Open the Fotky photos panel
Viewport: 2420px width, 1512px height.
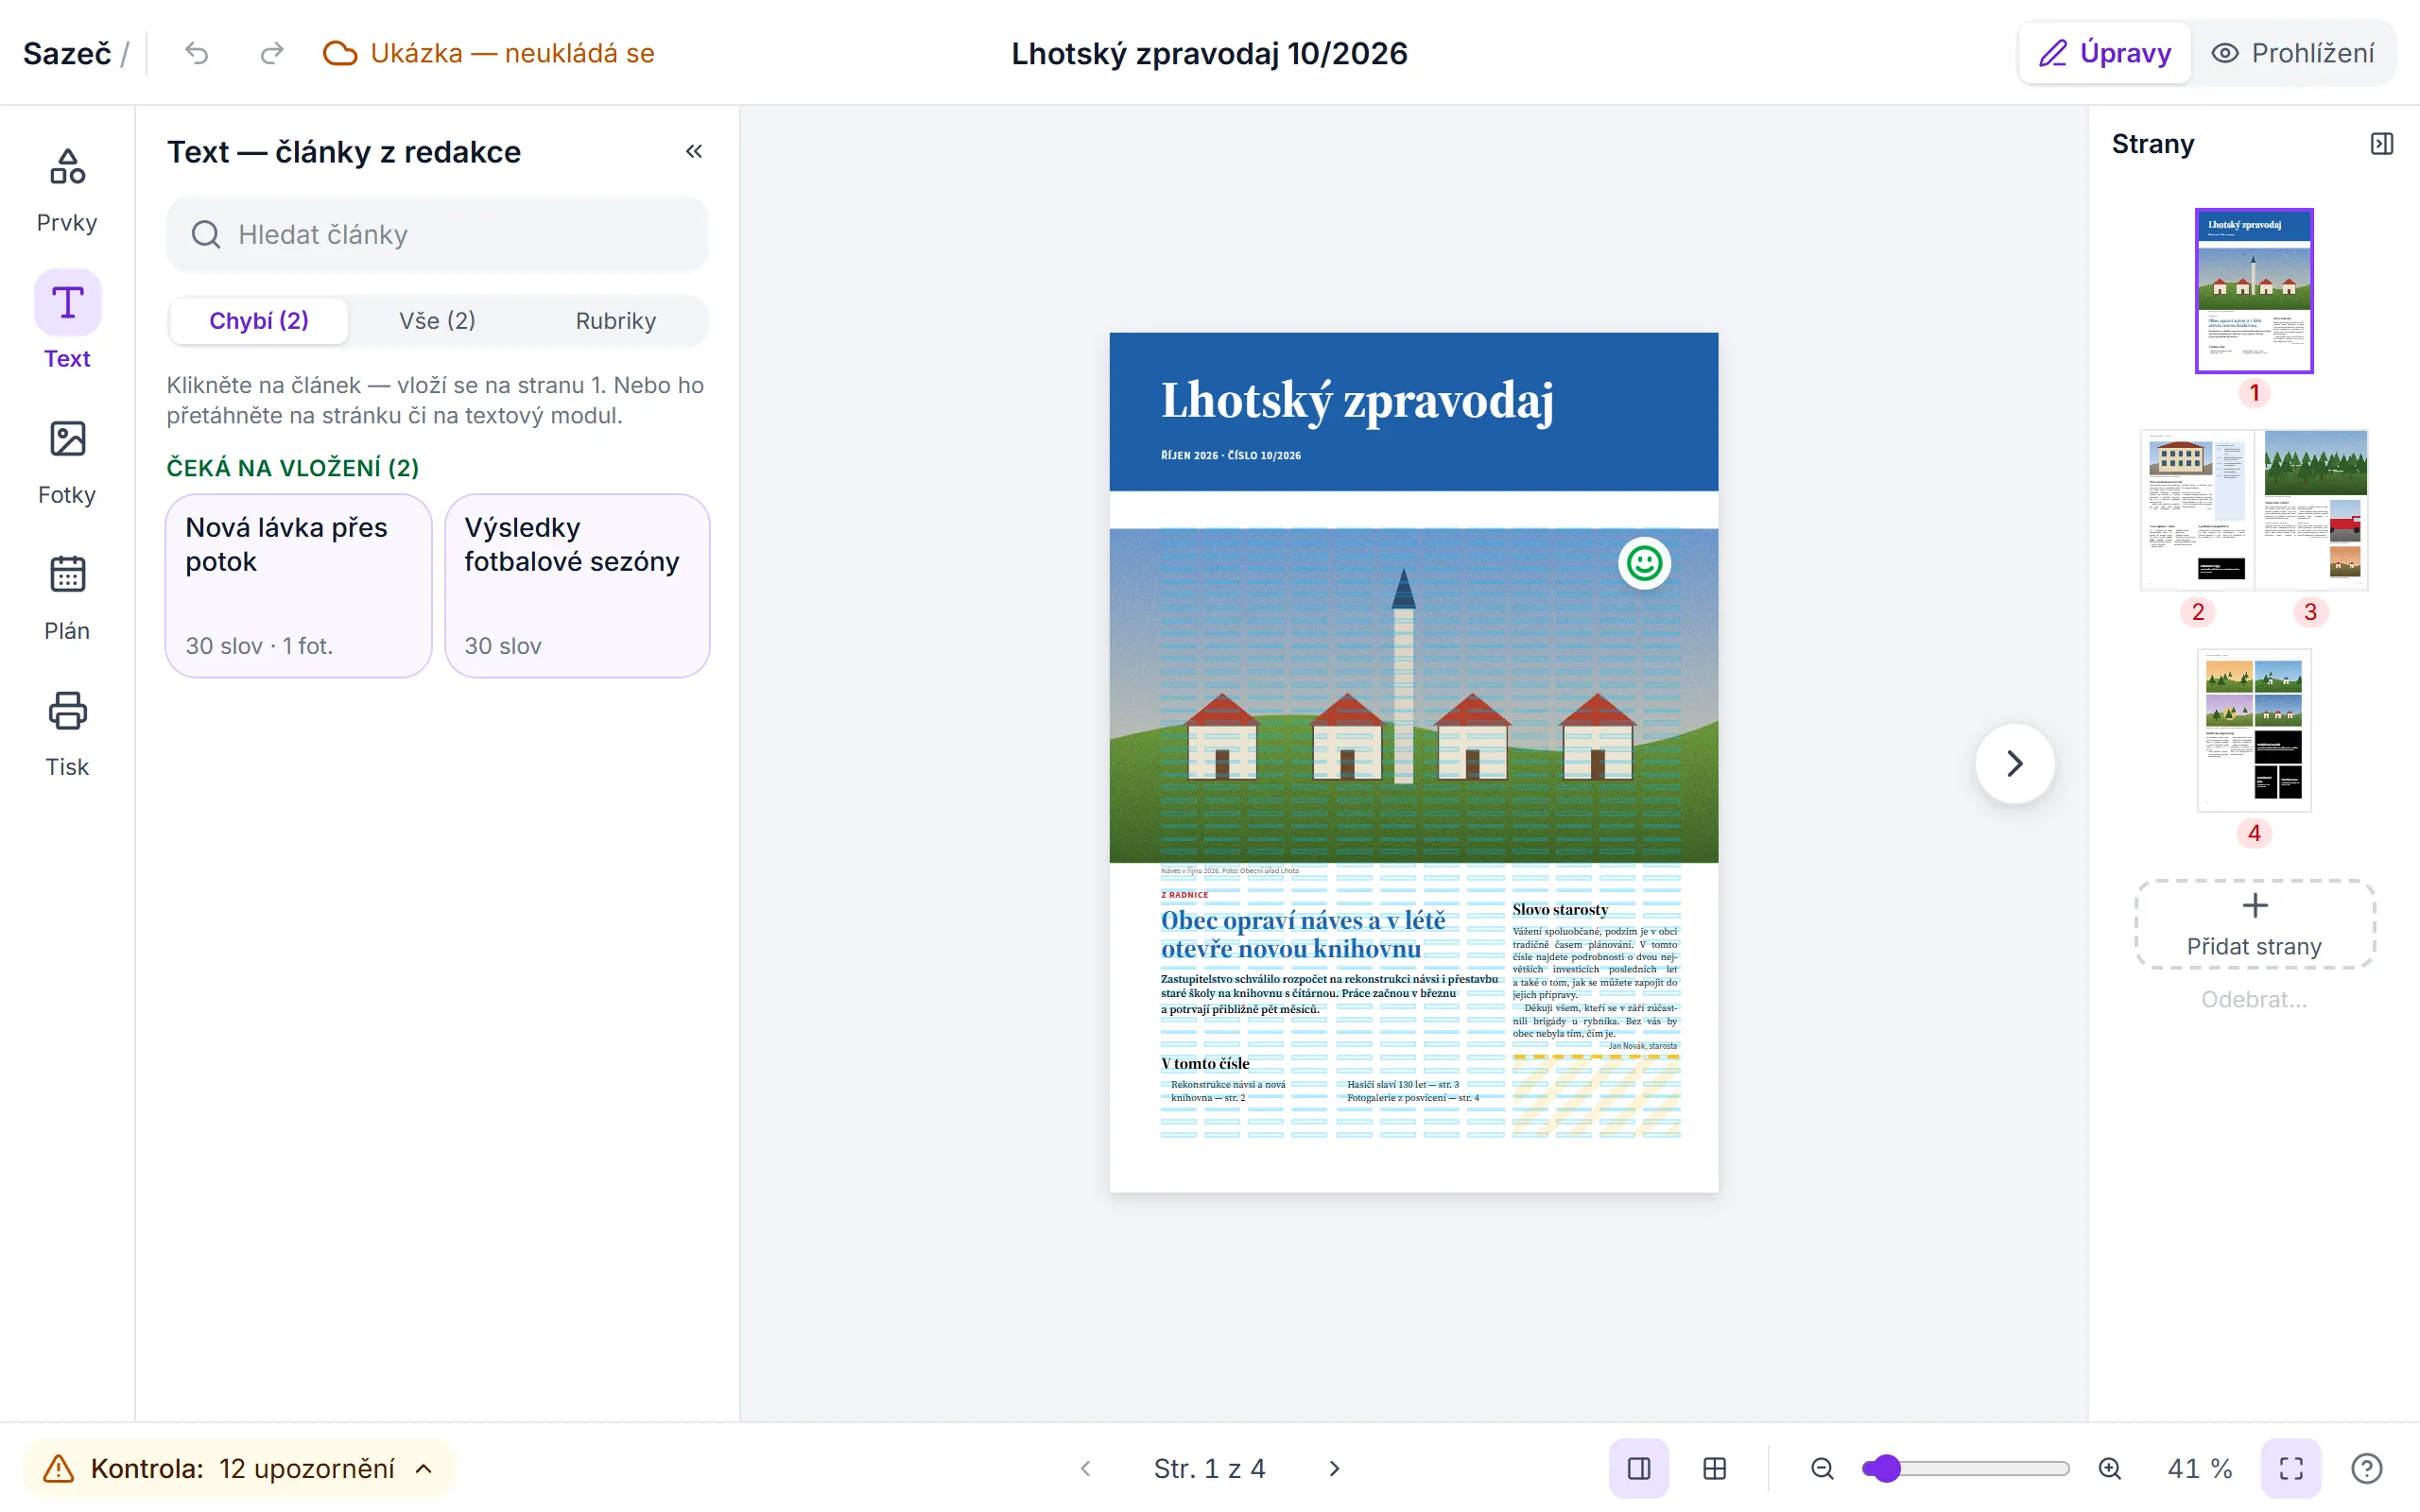pos(67,462)
